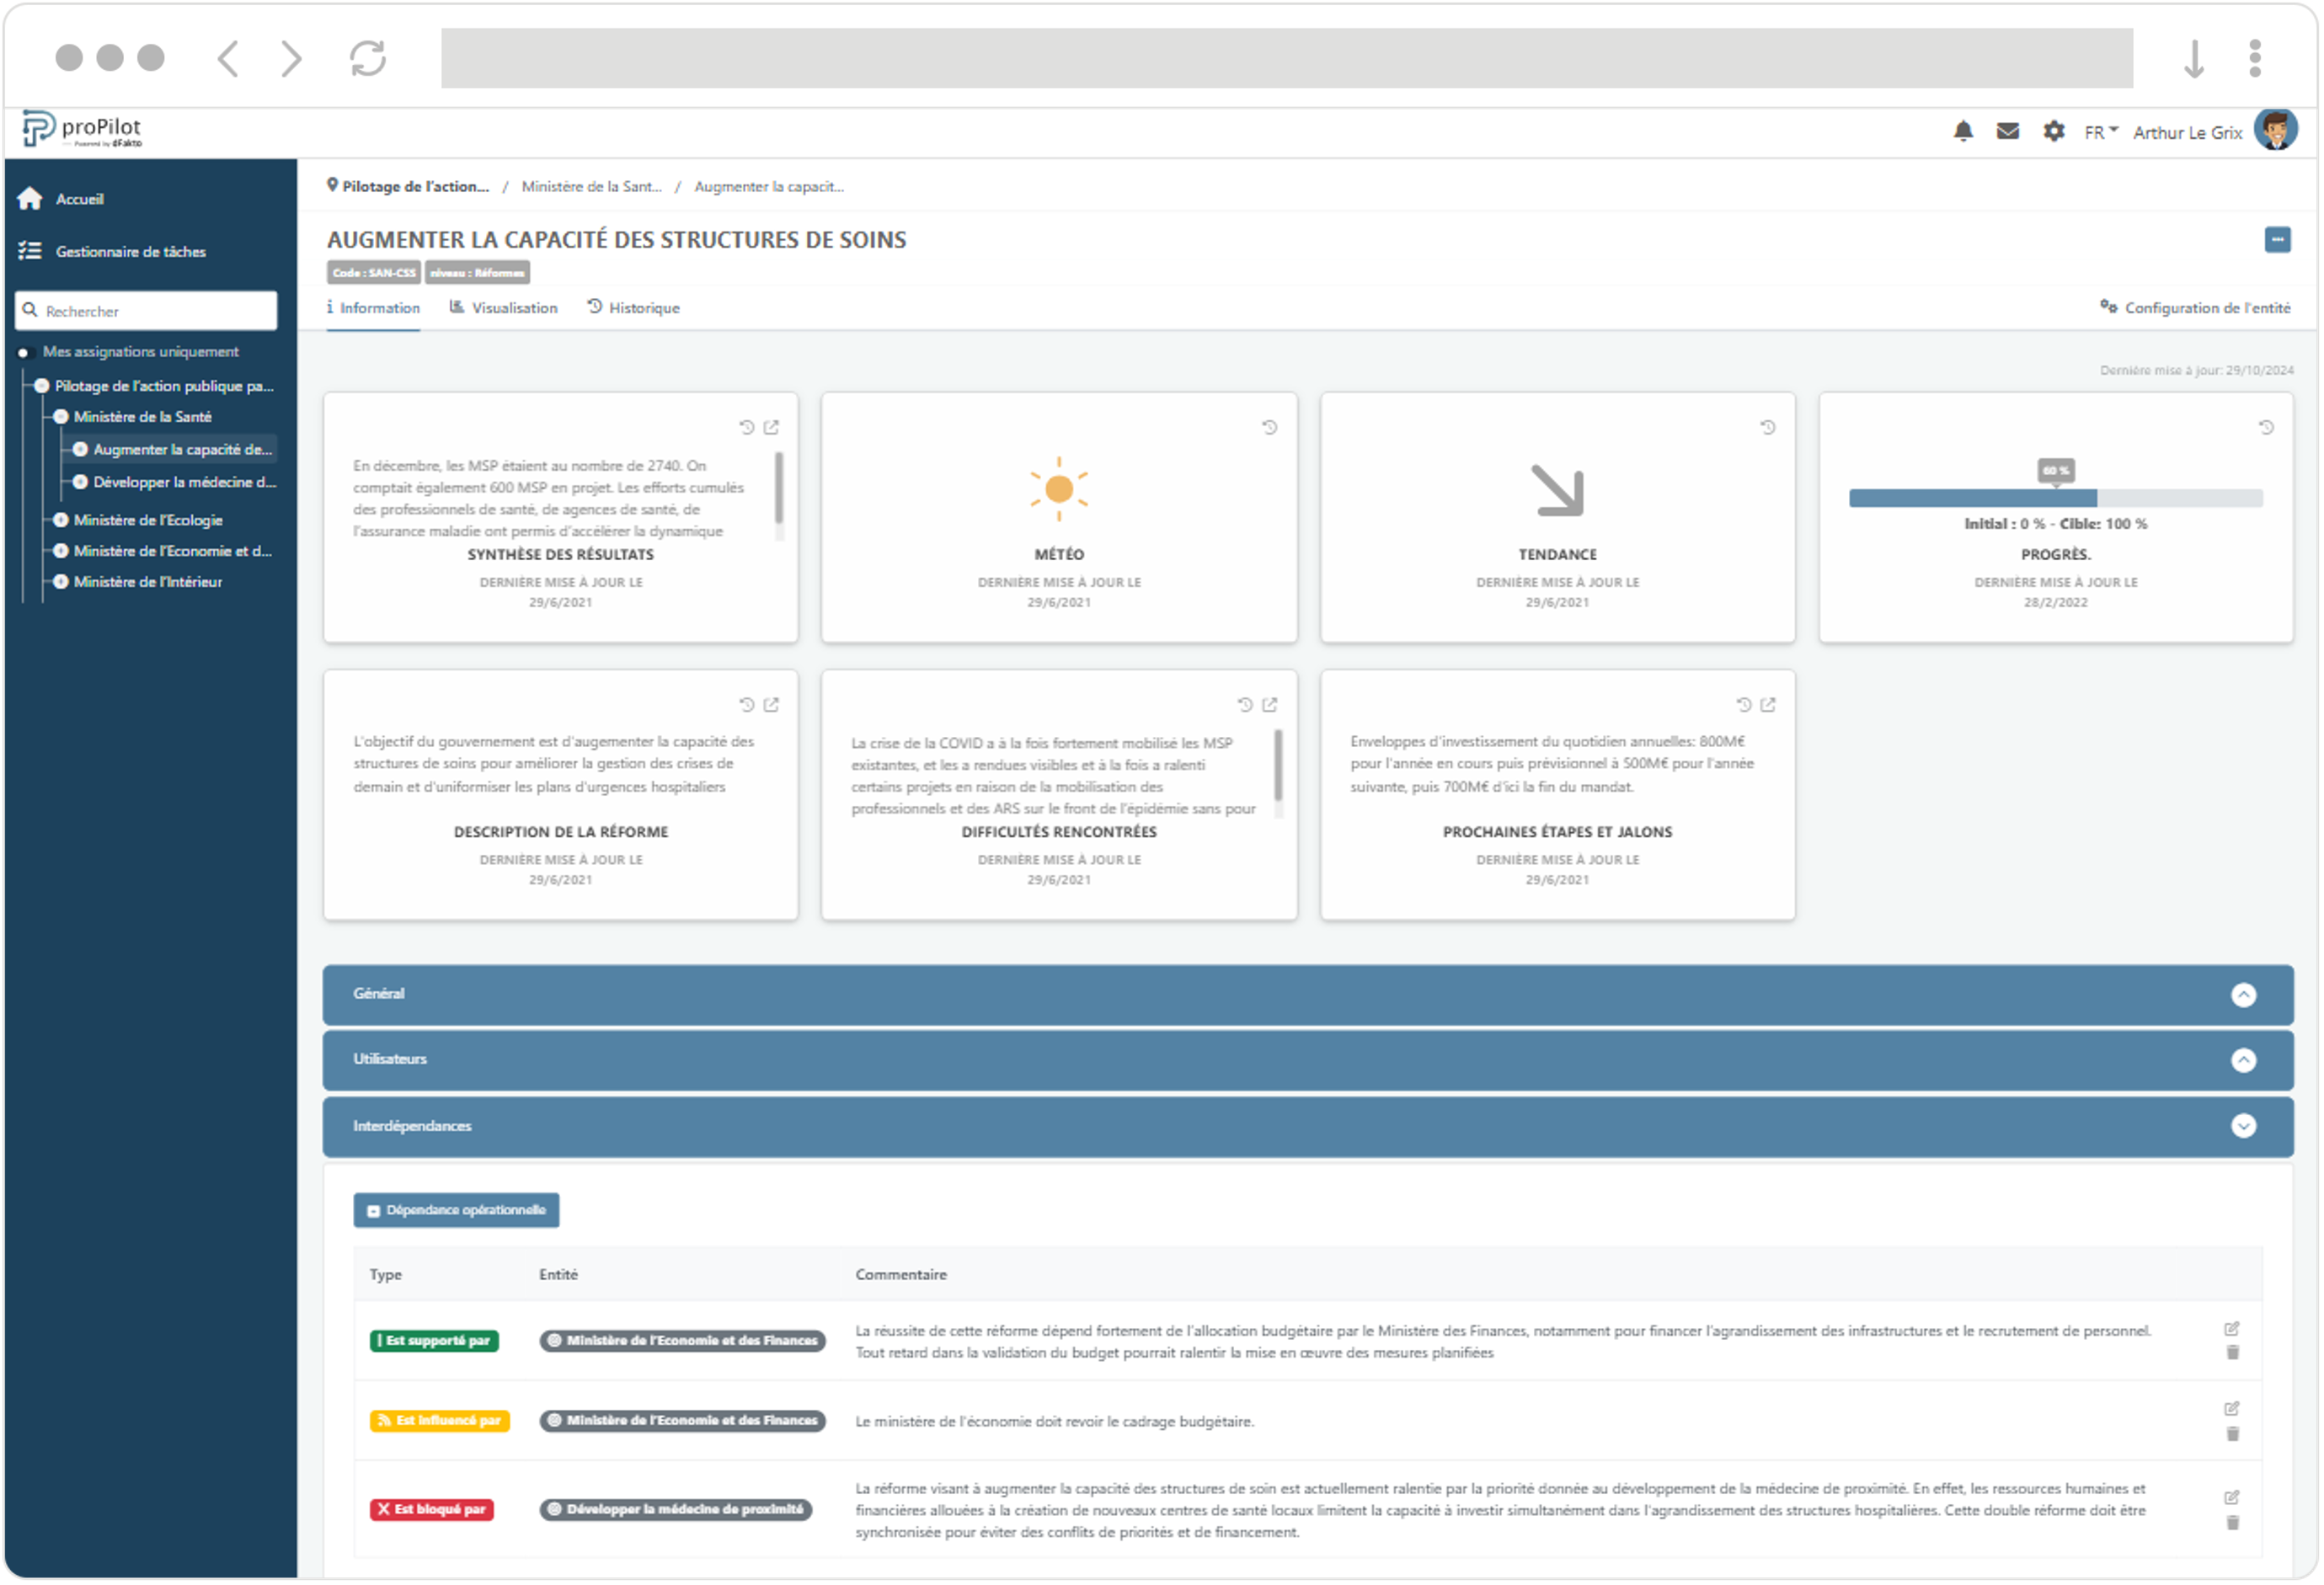Open Synthèse des résultats in external view
2324x1585 pixels.
(x=771, y=427)
